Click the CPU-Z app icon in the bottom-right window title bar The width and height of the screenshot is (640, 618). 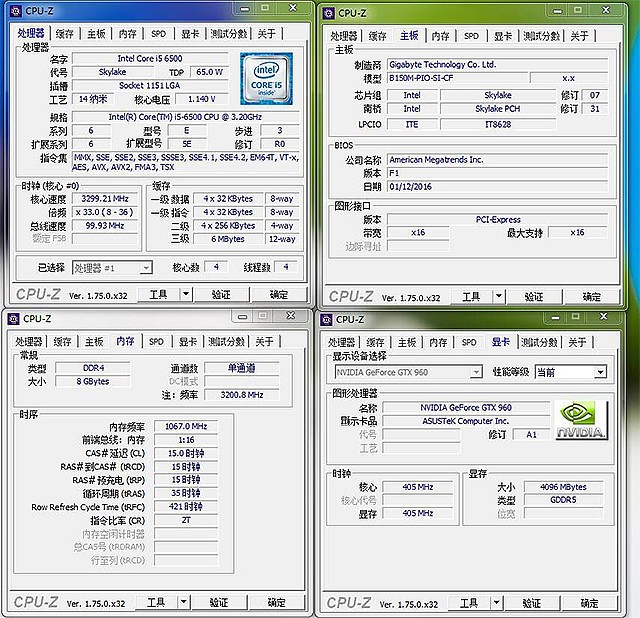326,320
